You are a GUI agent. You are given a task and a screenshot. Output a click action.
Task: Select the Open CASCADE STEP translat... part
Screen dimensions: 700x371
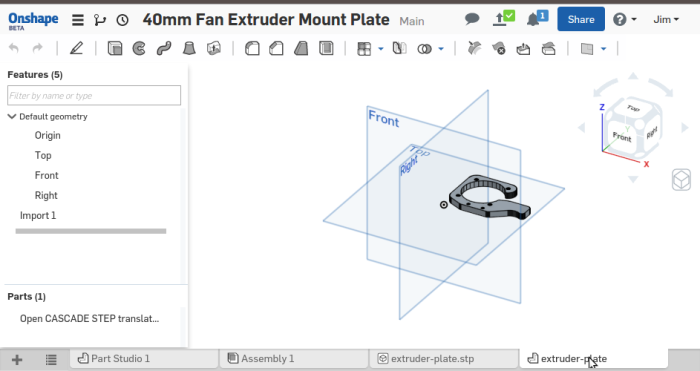click(x=89, y=319)
